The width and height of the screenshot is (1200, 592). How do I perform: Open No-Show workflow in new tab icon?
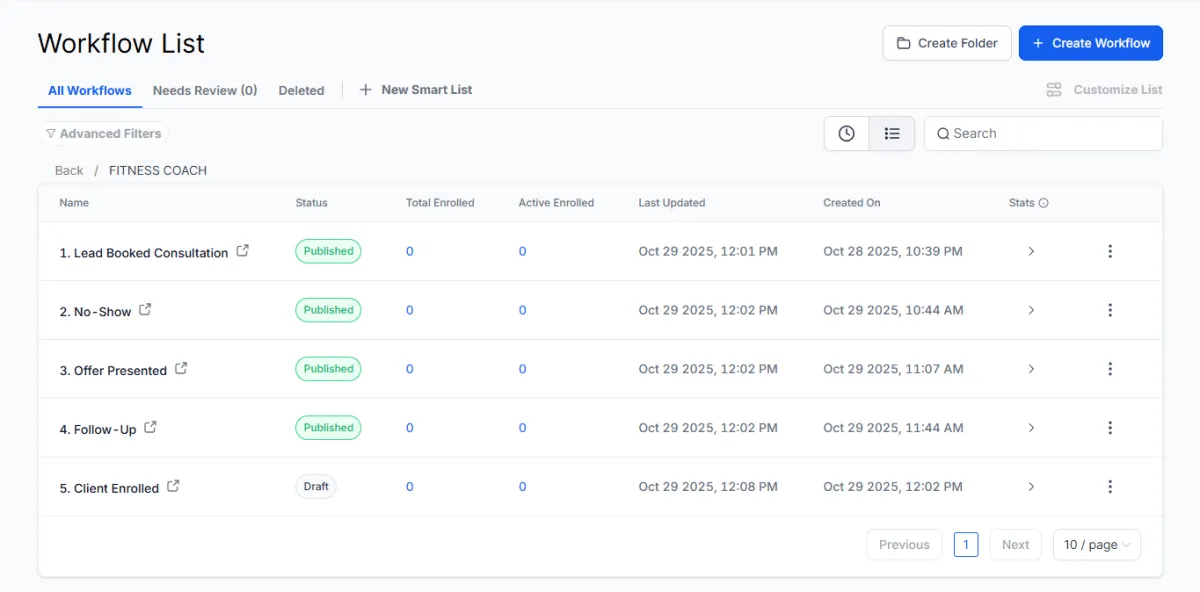(x=145, y=310)
